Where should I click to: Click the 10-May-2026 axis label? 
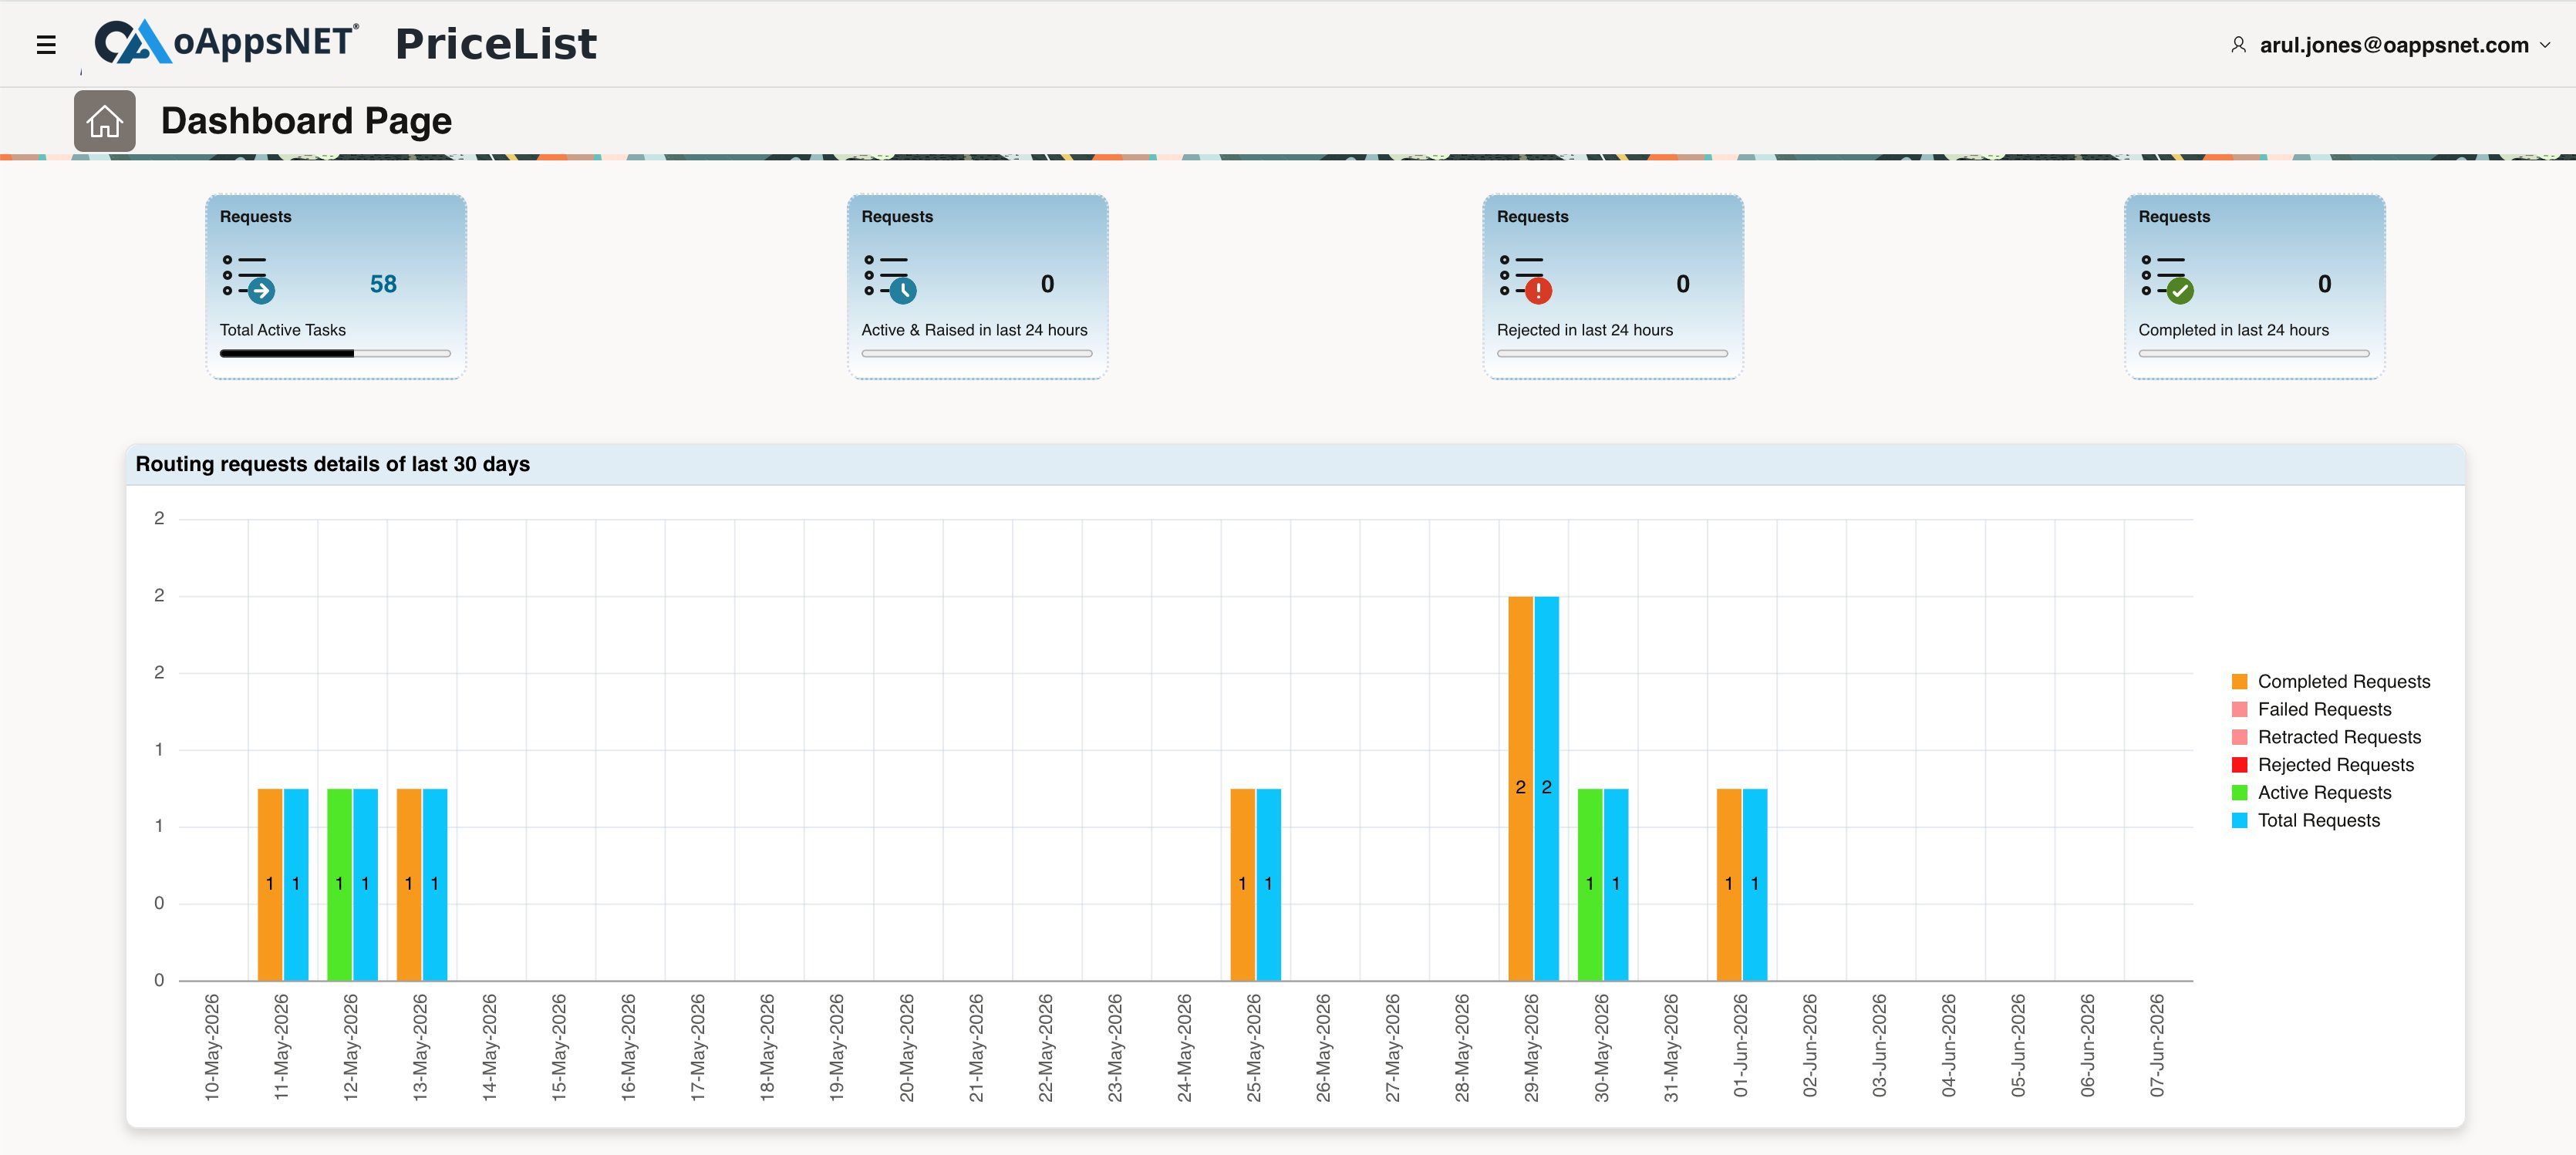tap(212, 1048)
